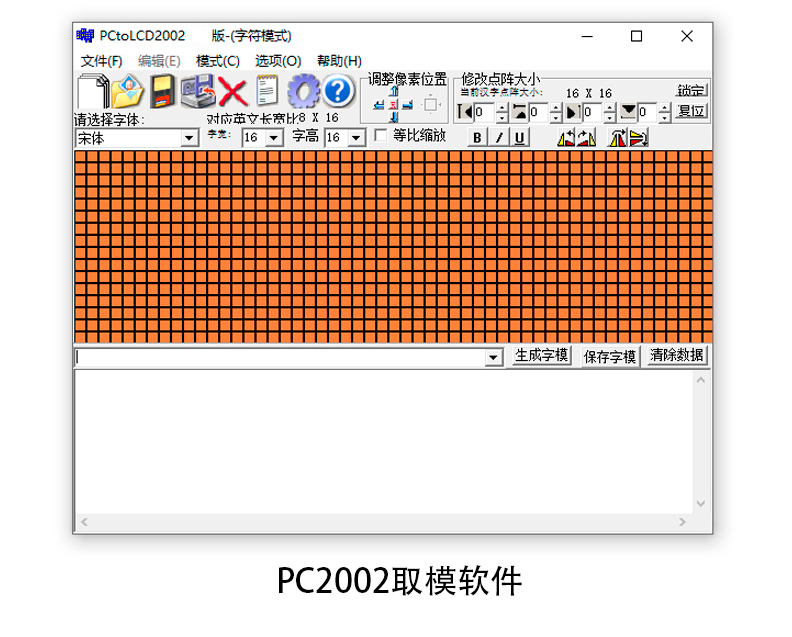Click the horizontal scrollbar right arrow
Viewport: 792px width, 637px height.
682,522
